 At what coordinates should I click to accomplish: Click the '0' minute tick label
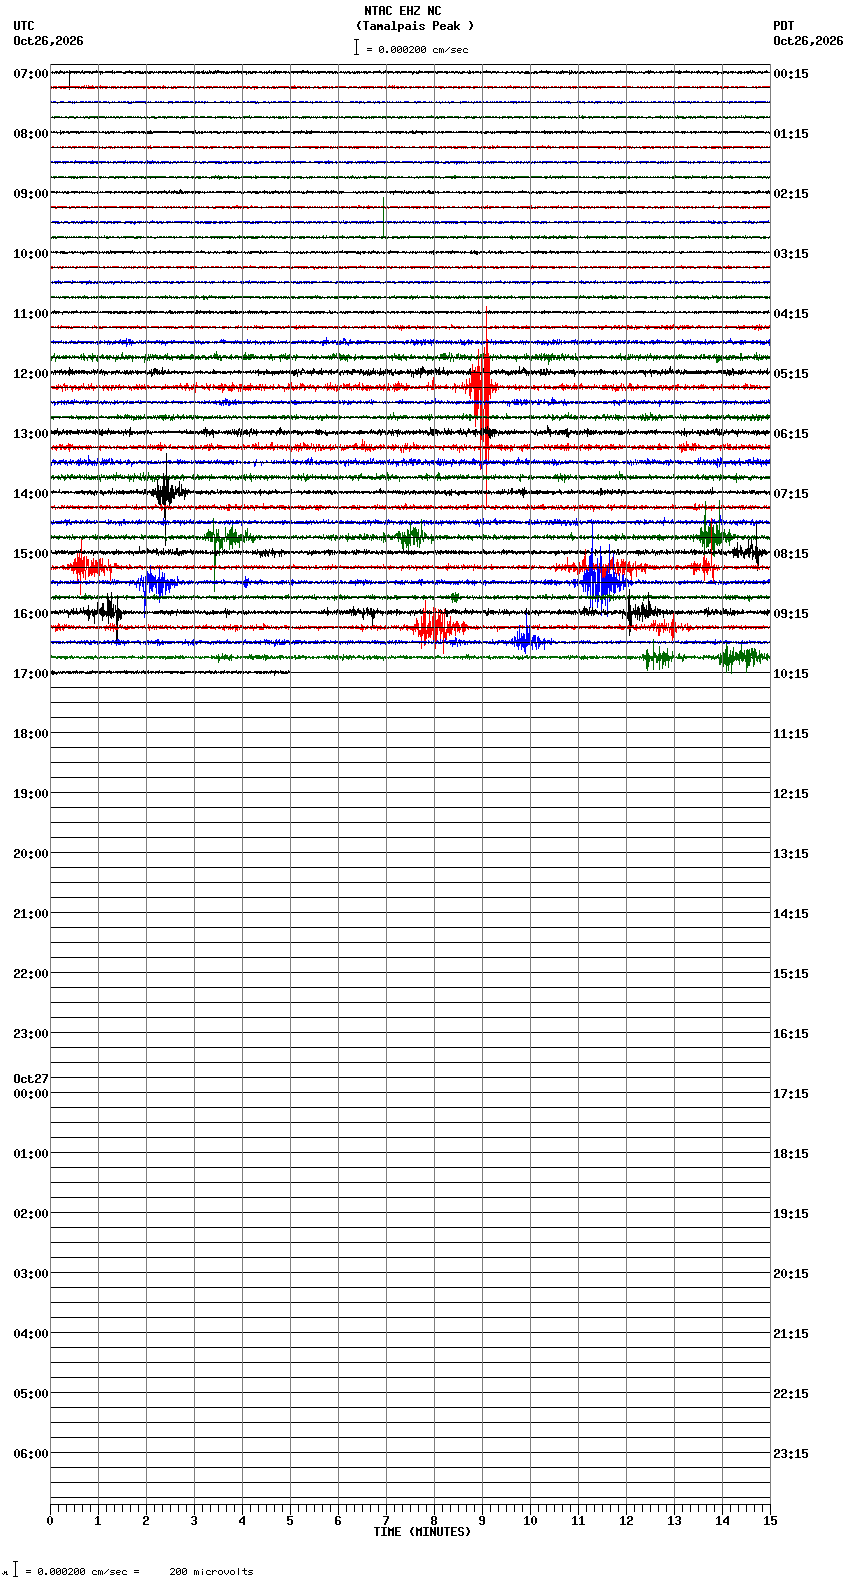tap(50, 1521)
